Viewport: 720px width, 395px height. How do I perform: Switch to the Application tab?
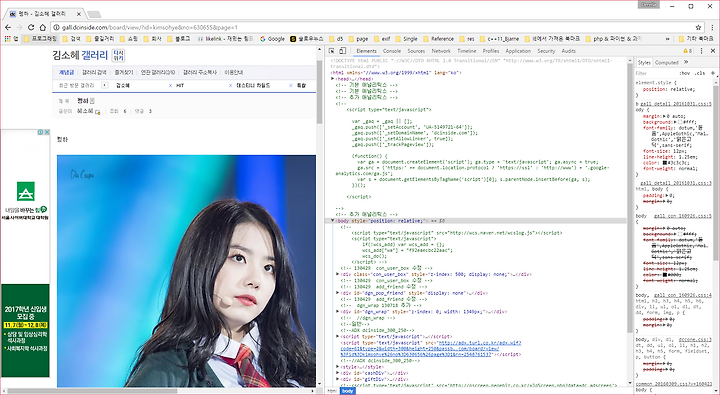518,51
